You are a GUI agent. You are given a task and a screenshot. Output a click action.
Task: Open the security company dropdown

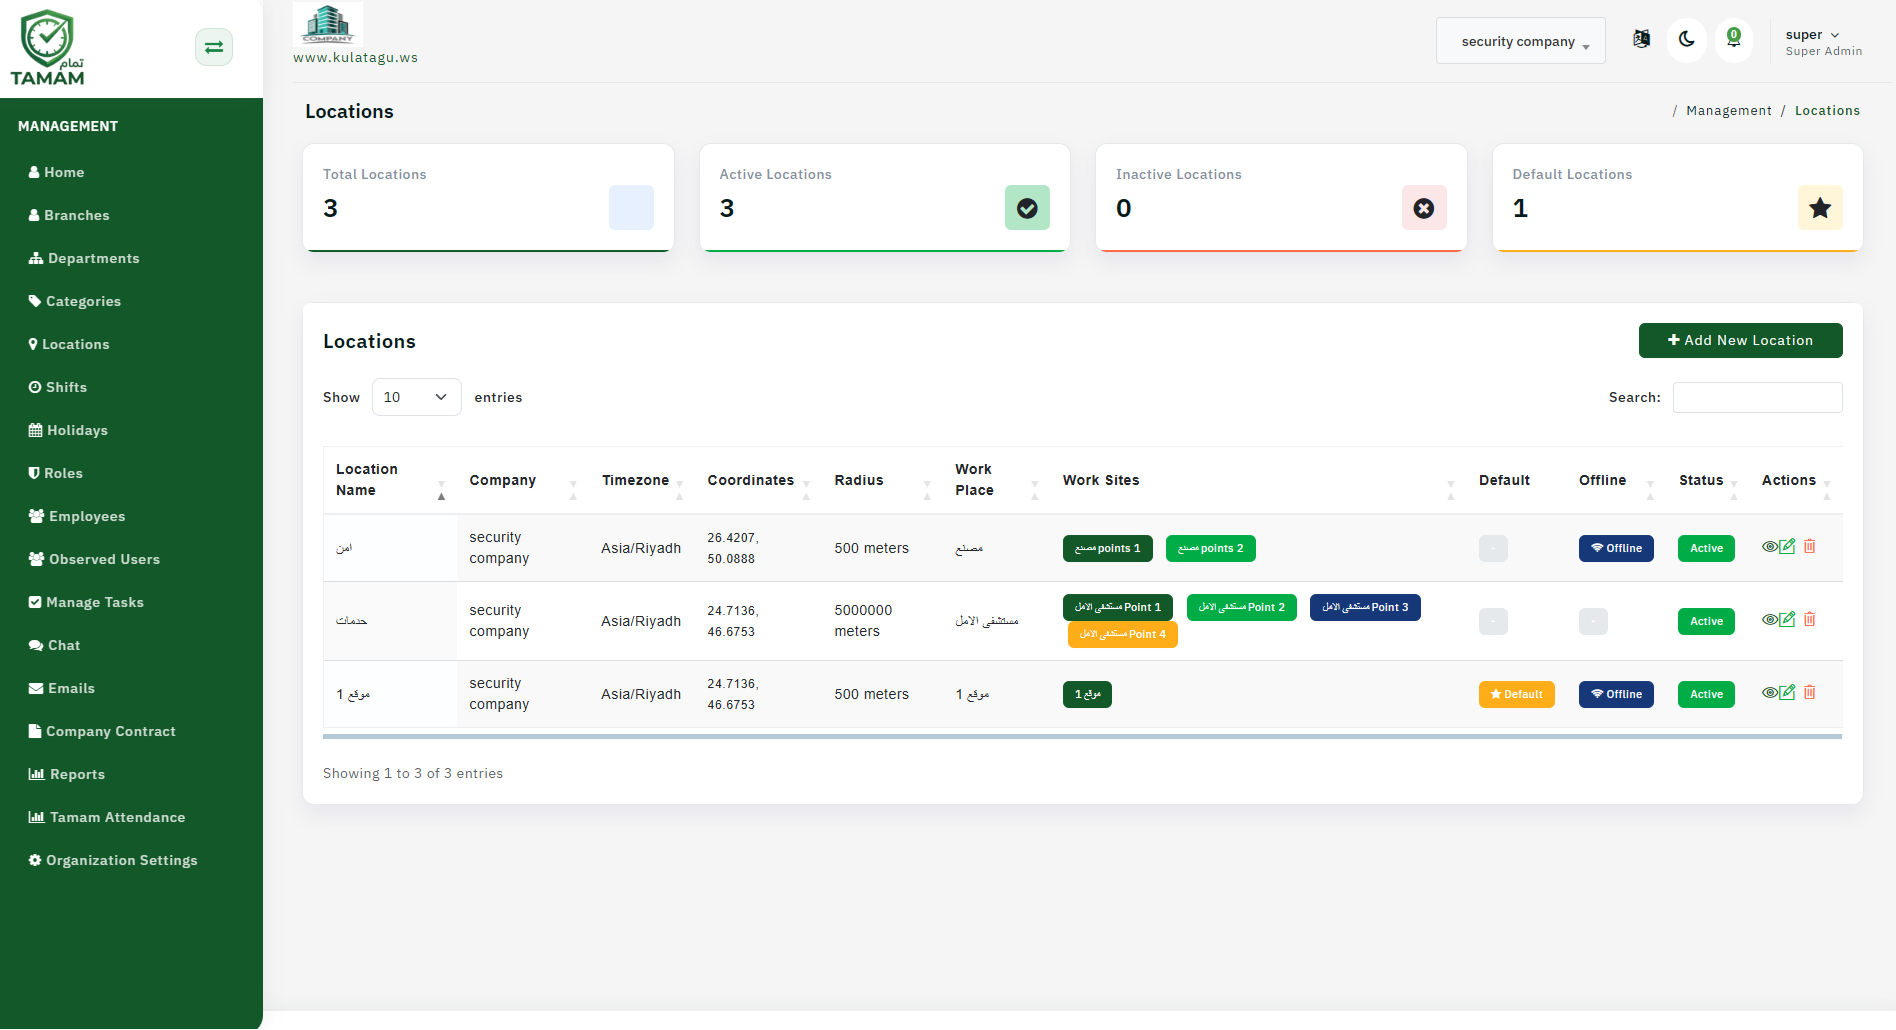[1520, 41]
